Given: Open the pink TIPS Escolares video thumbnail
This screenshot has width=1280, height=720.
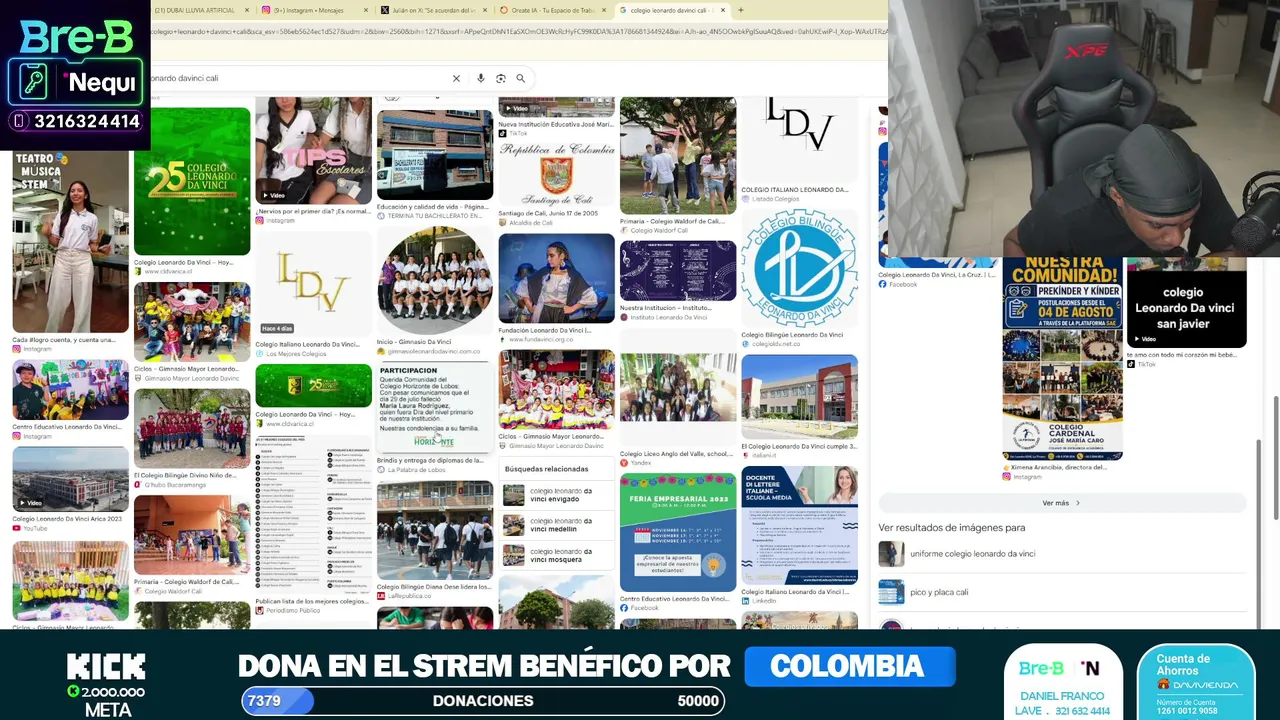Looking at the screenshot, I should point(313,150).
